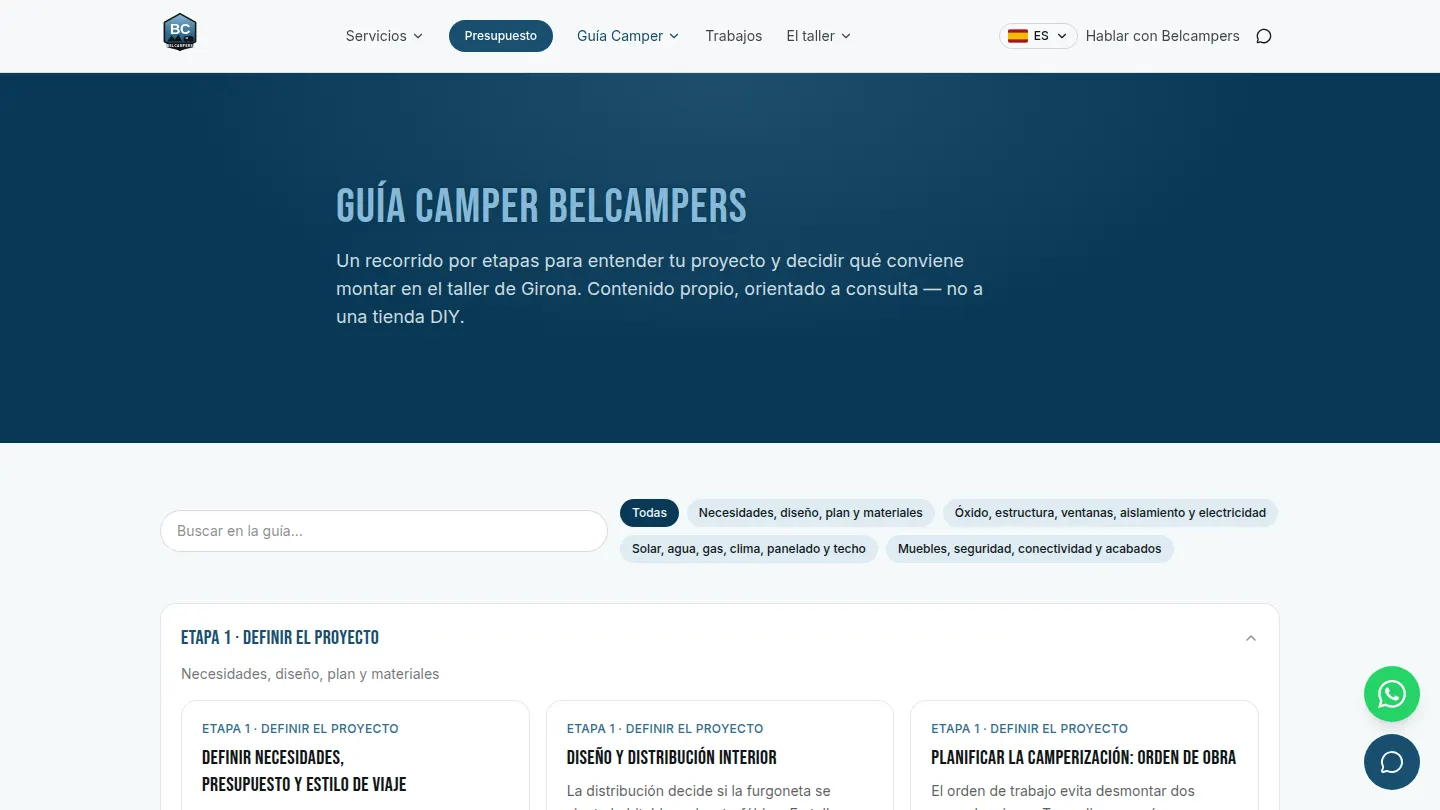Click the Guía Camper Belcampers page title
The image size is (1440, 810).
(541, 206)
